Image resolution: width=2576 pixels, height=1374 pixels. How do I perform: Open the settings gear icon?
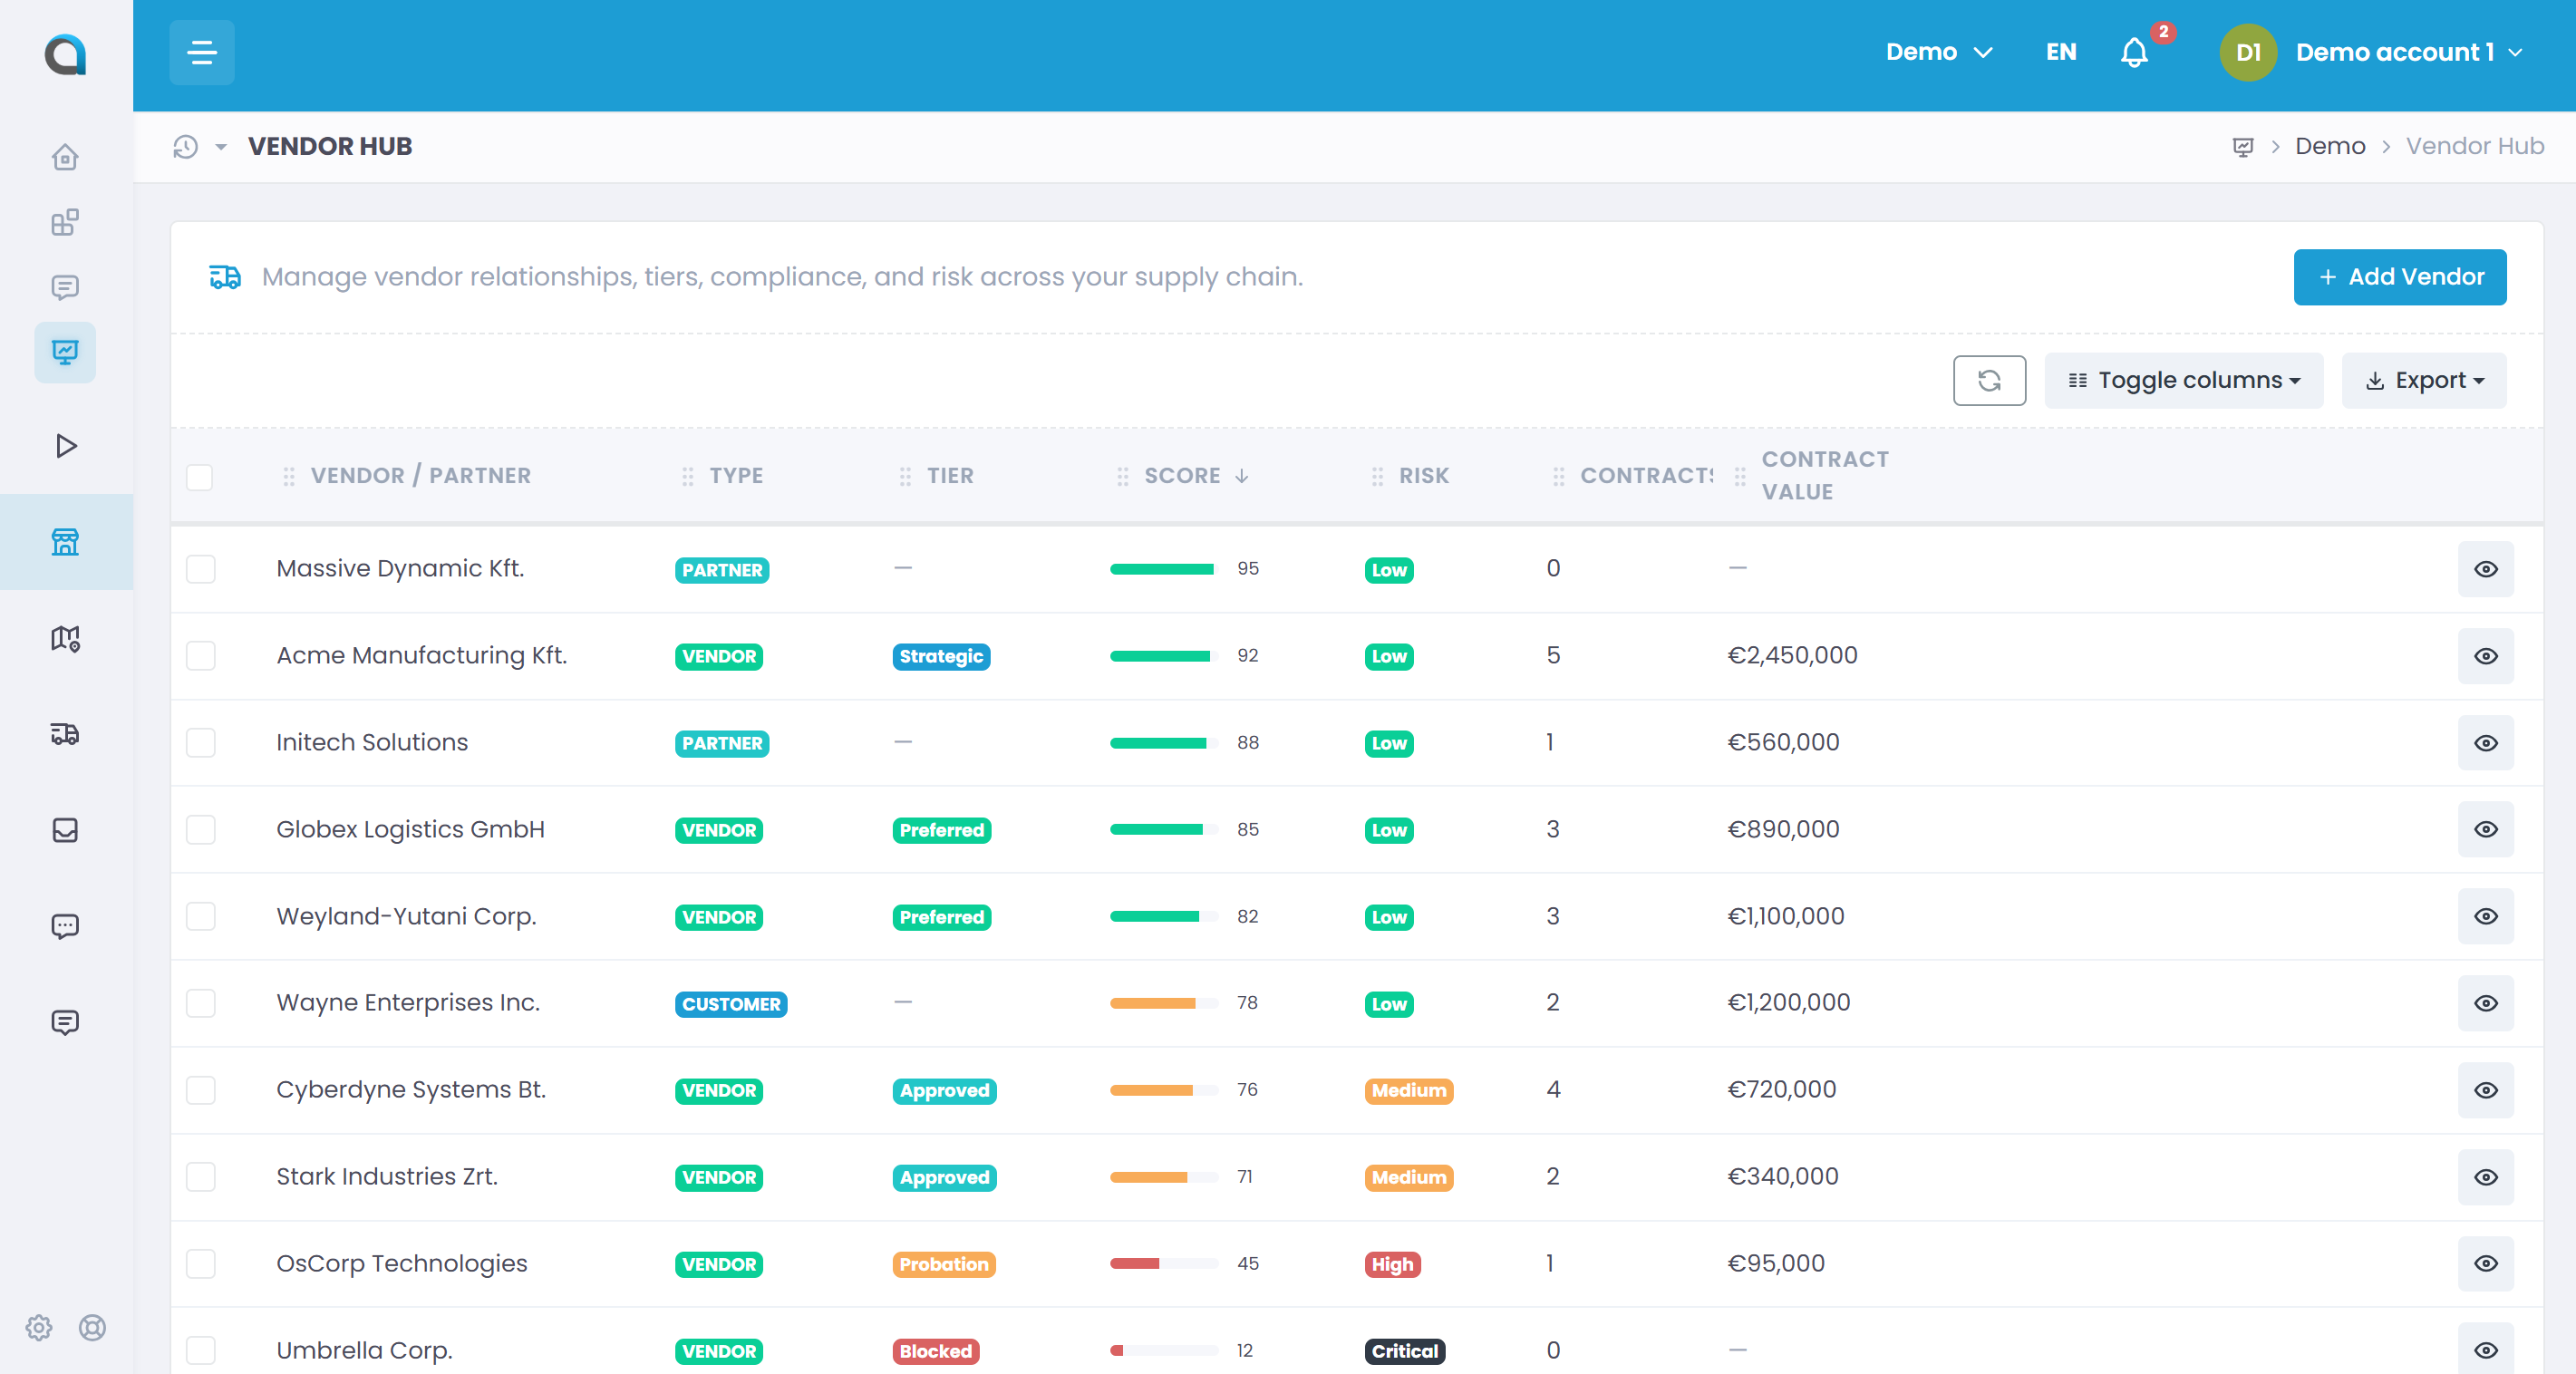[39, 1327]
